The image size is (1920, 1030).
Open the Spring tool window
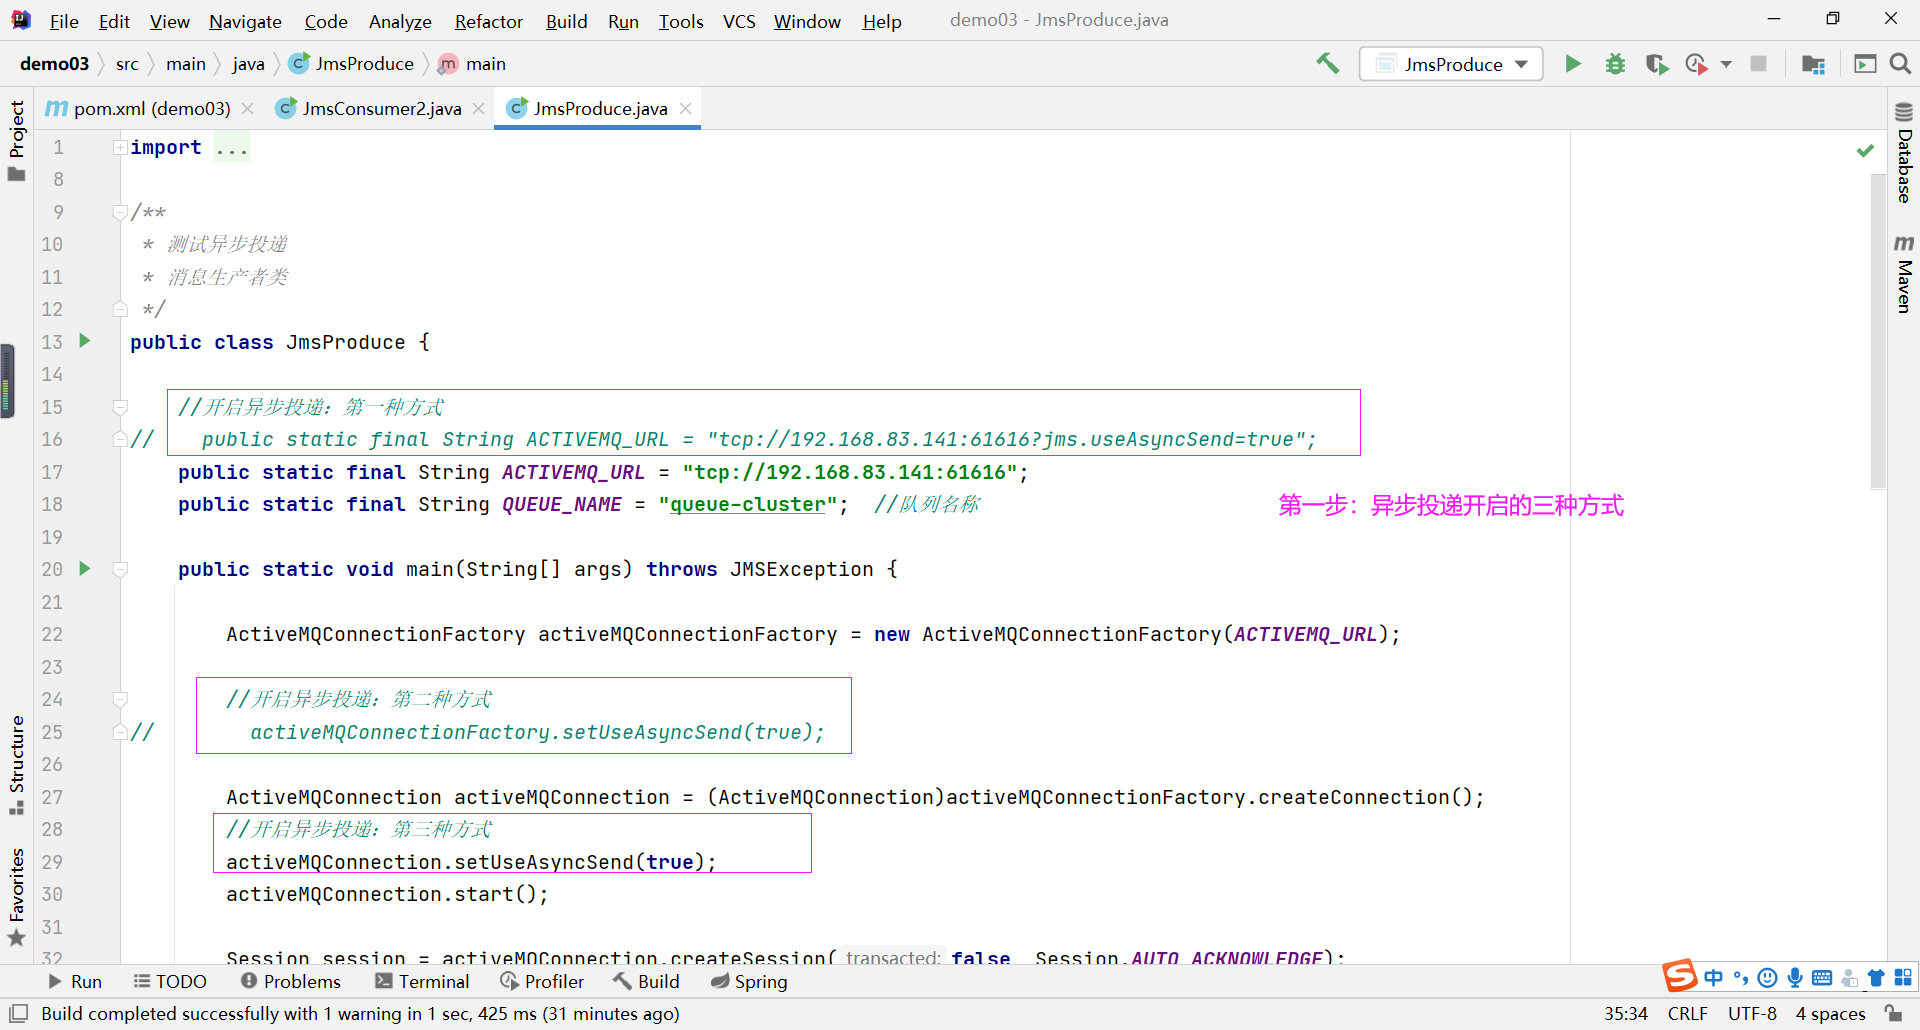point(749,982)
